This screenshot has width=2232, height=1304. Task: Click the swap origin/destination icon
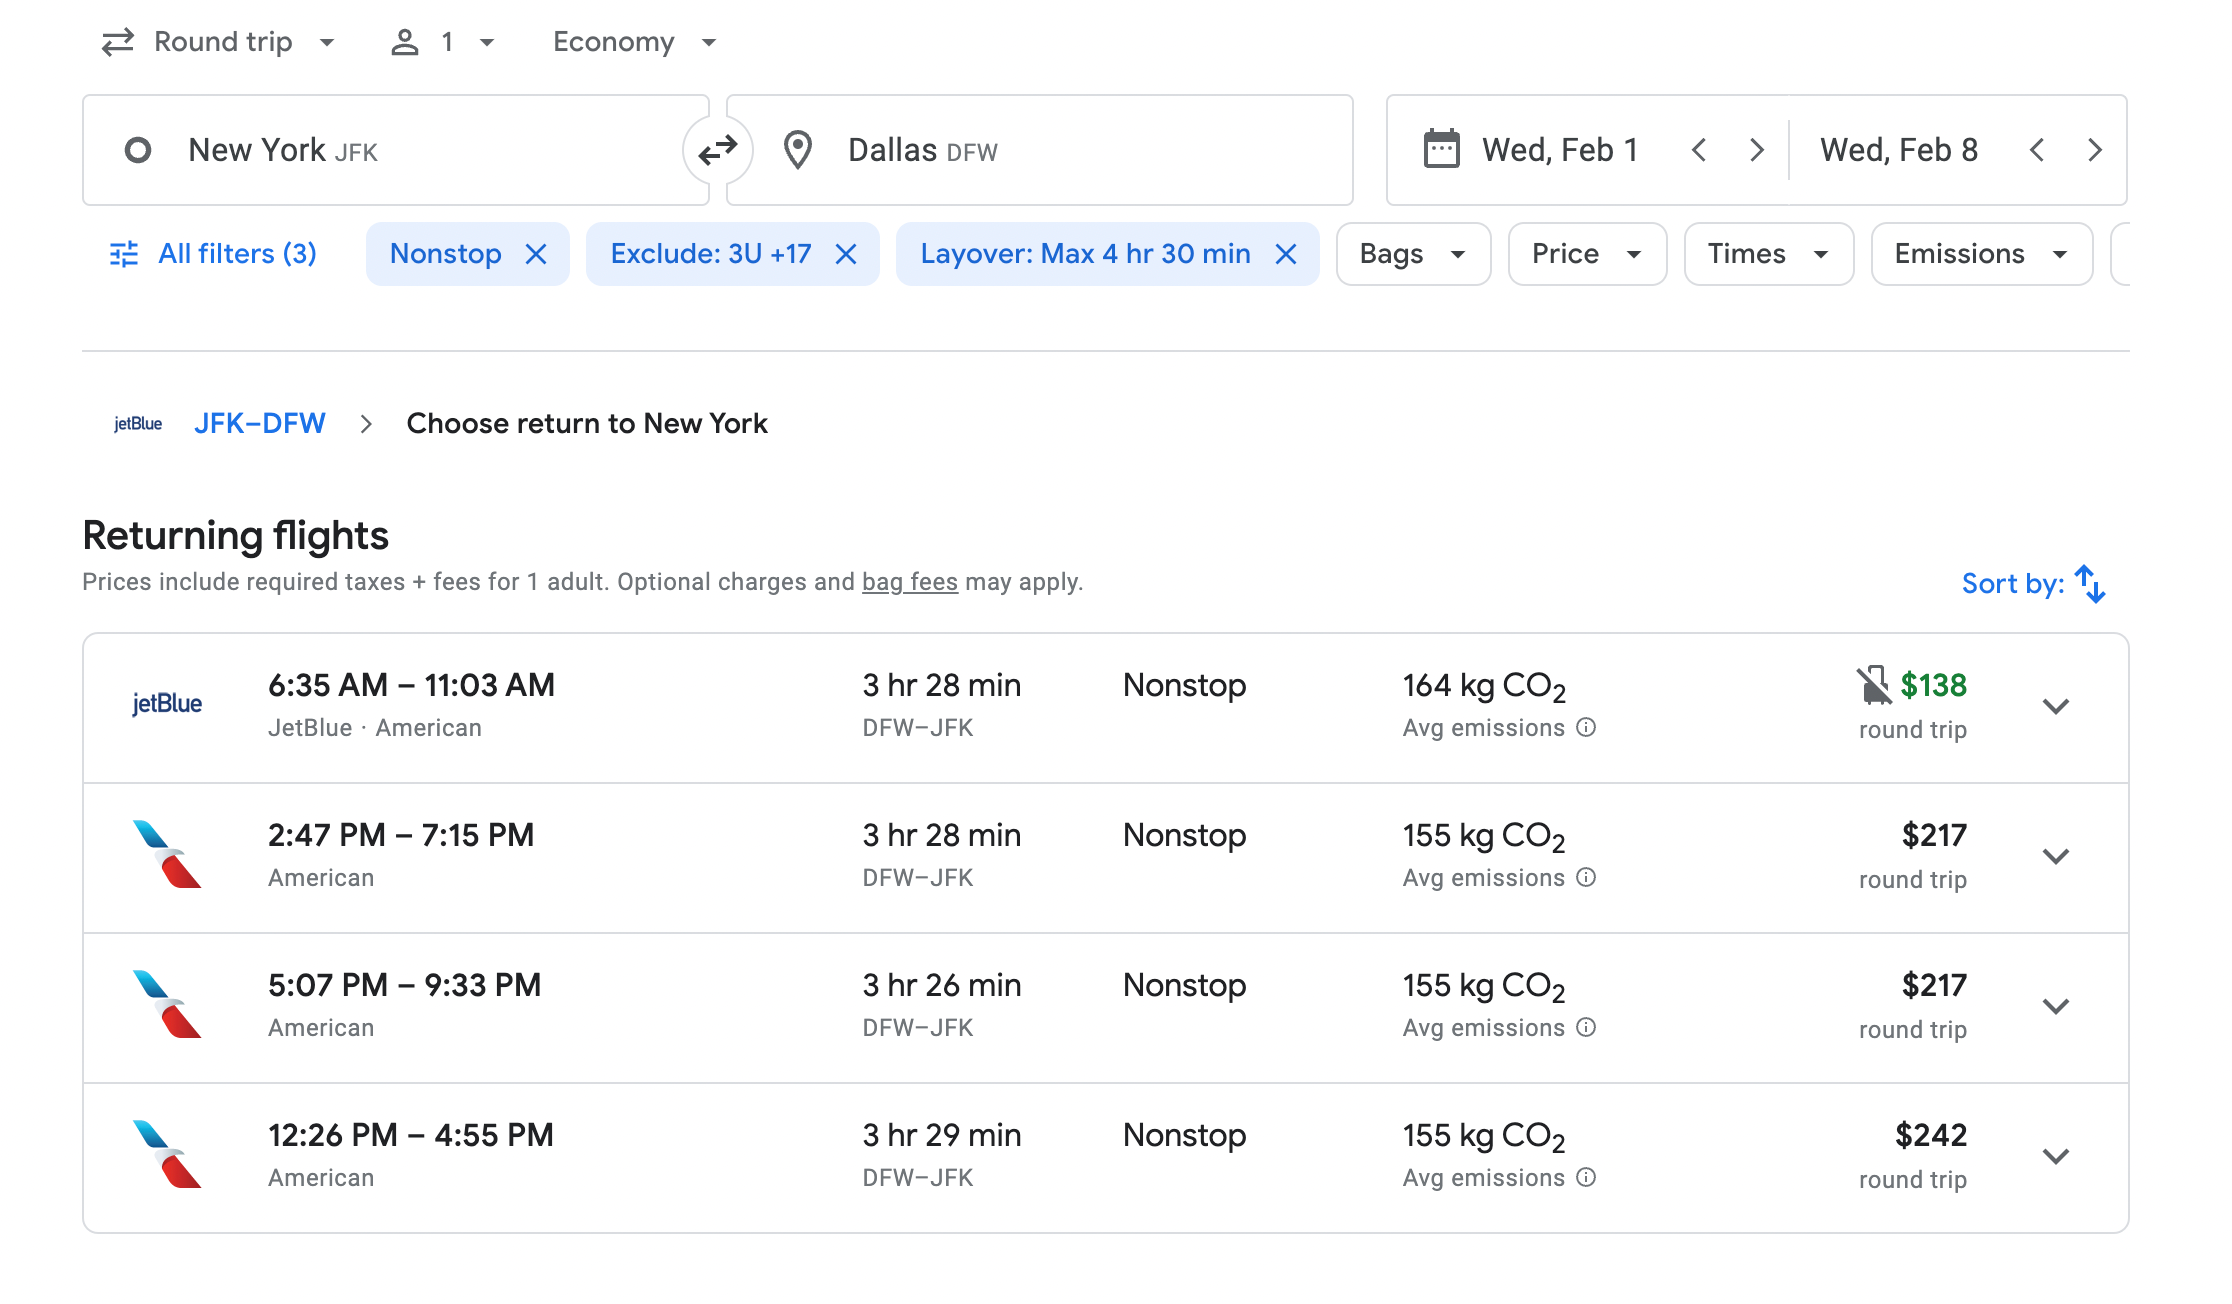click(716, 149)
